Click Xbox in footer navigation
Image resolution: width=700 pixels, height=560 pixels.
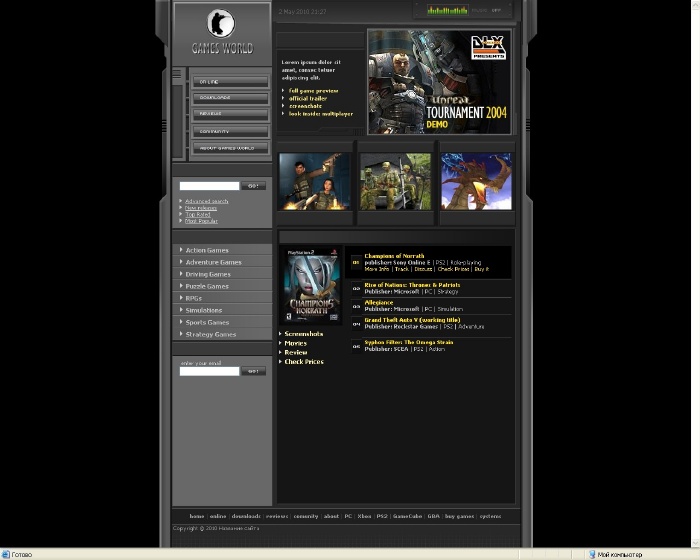(364, 516)
